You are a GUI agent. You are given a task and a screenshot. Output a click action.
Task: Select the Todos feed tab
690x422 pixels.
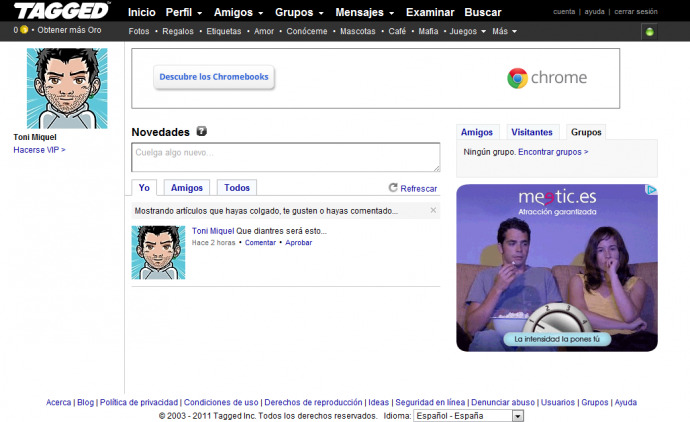237,188
